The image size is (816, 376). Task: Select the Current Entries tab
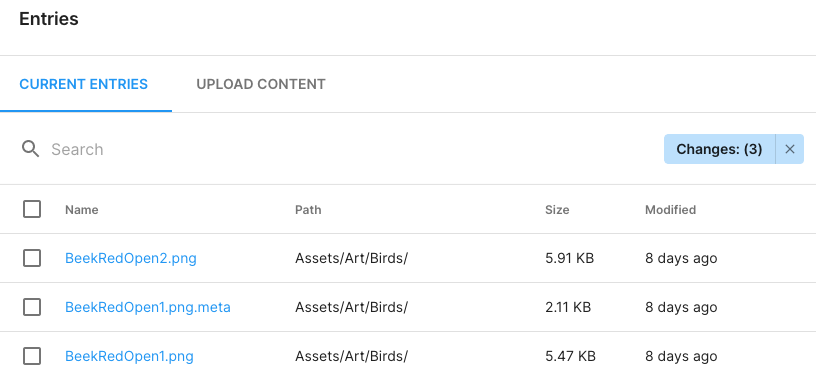point(84,84)
